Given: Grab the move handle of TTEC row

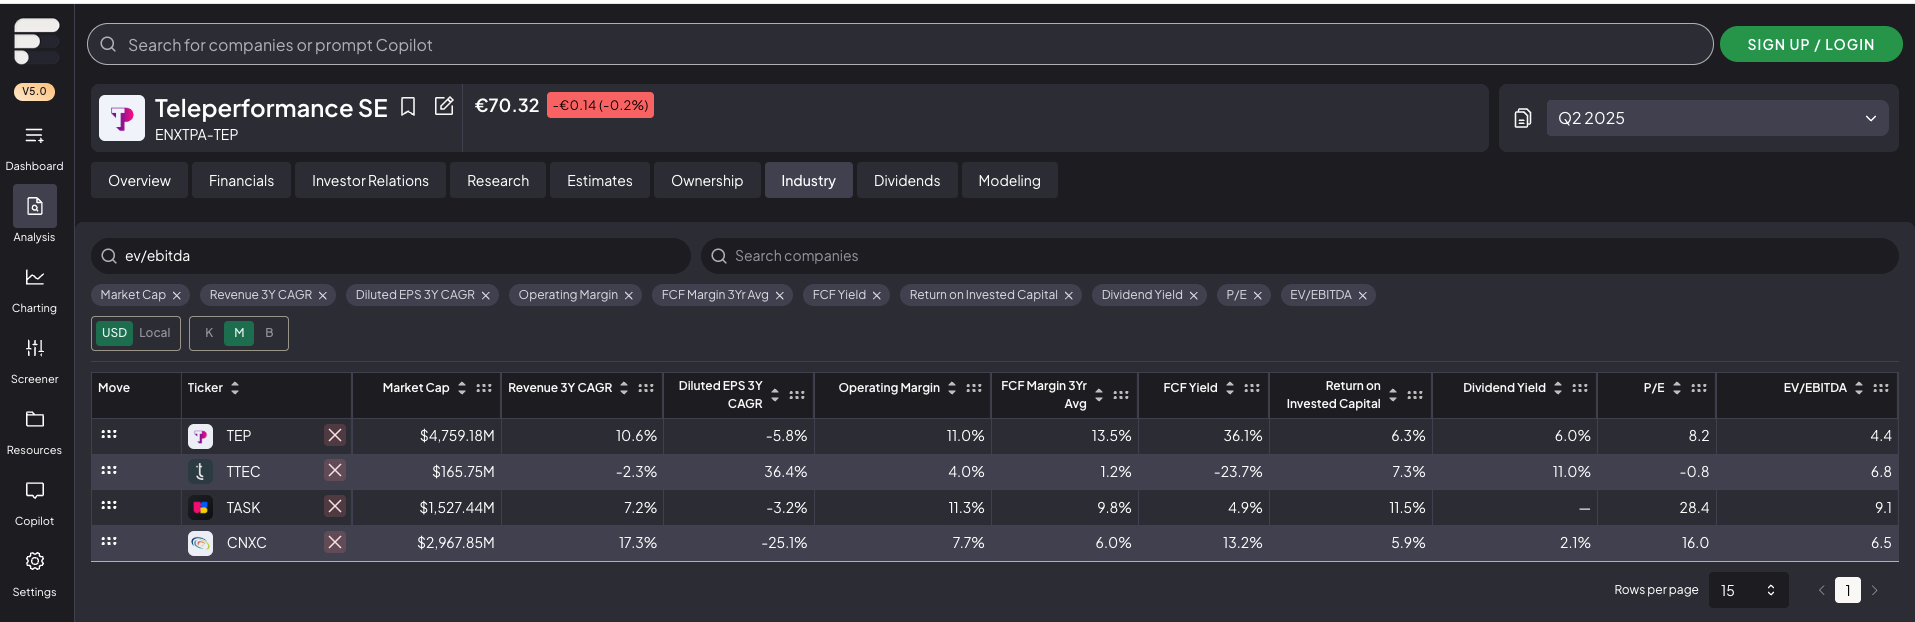Looking at the screenshot, I should (109, 470).
